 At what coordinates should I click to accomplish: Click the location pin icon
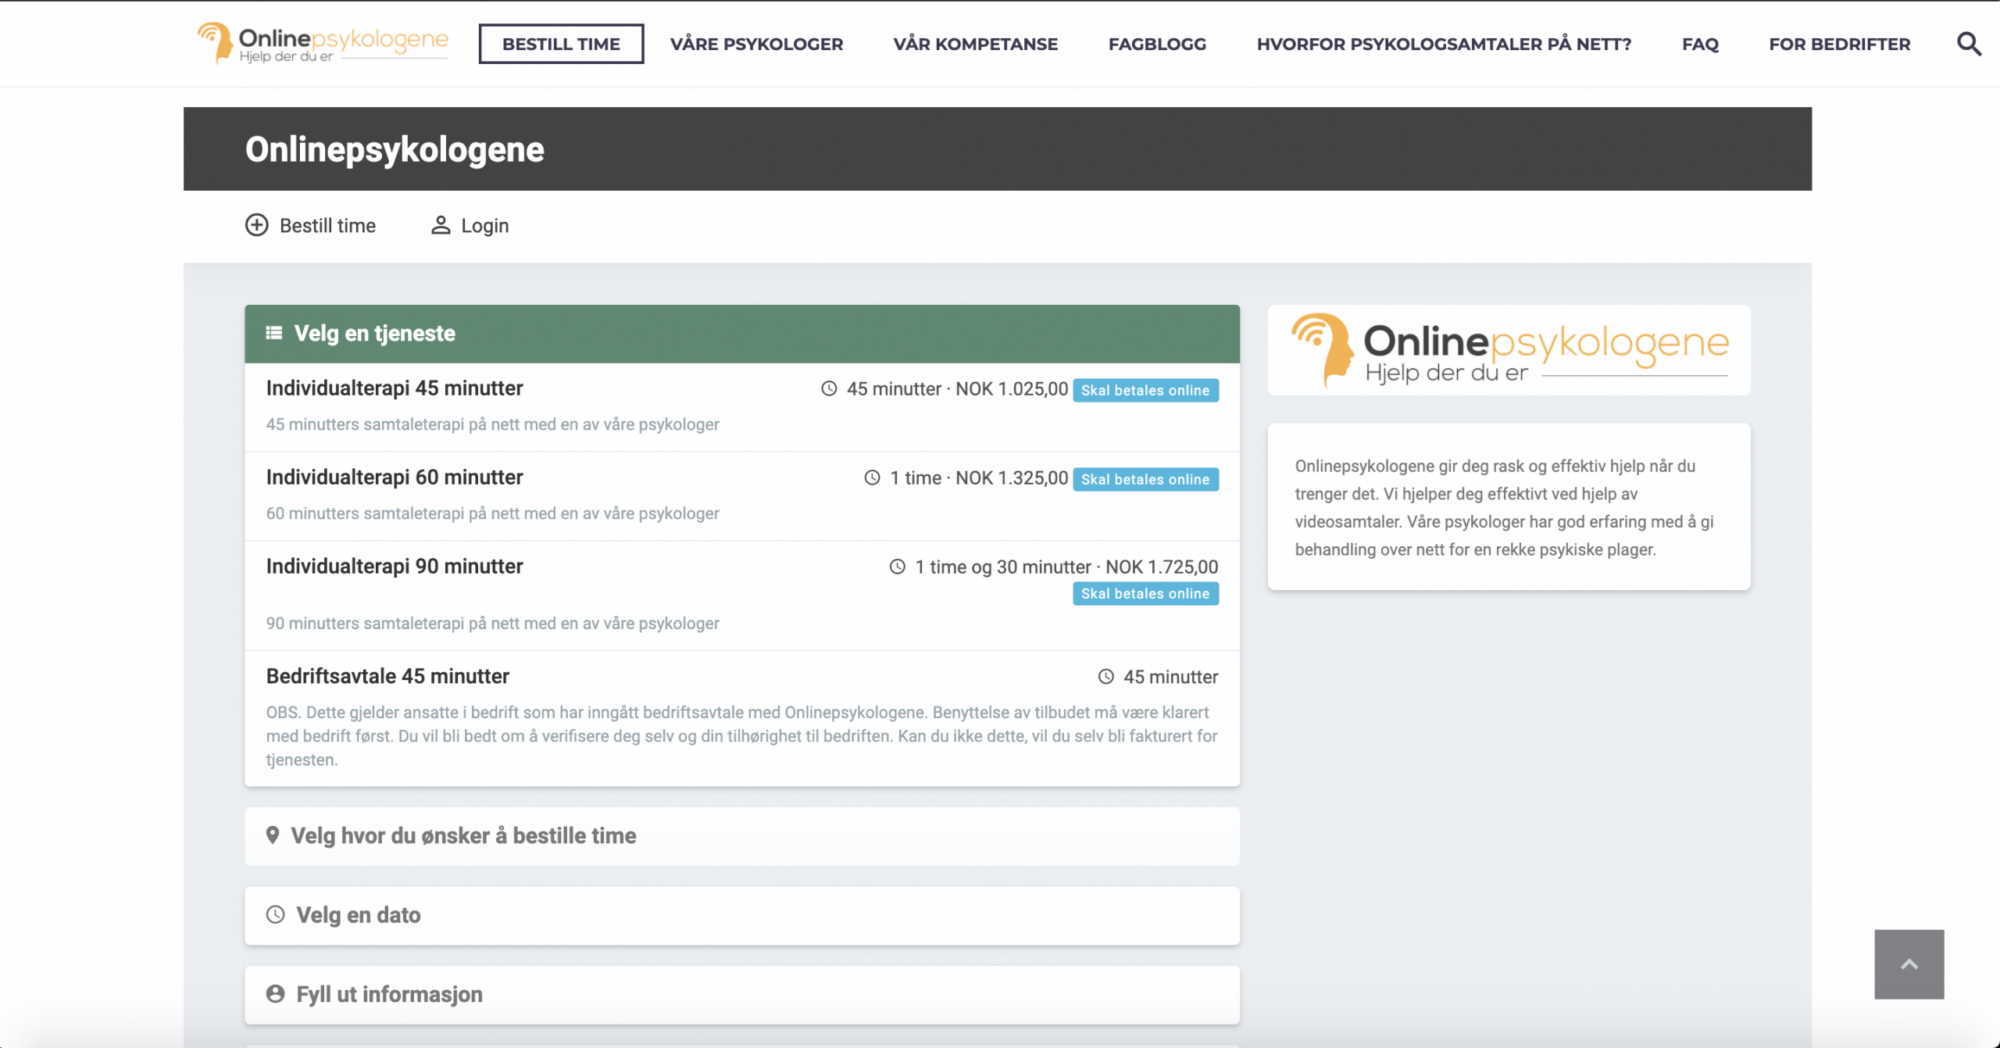coord(272,835)
